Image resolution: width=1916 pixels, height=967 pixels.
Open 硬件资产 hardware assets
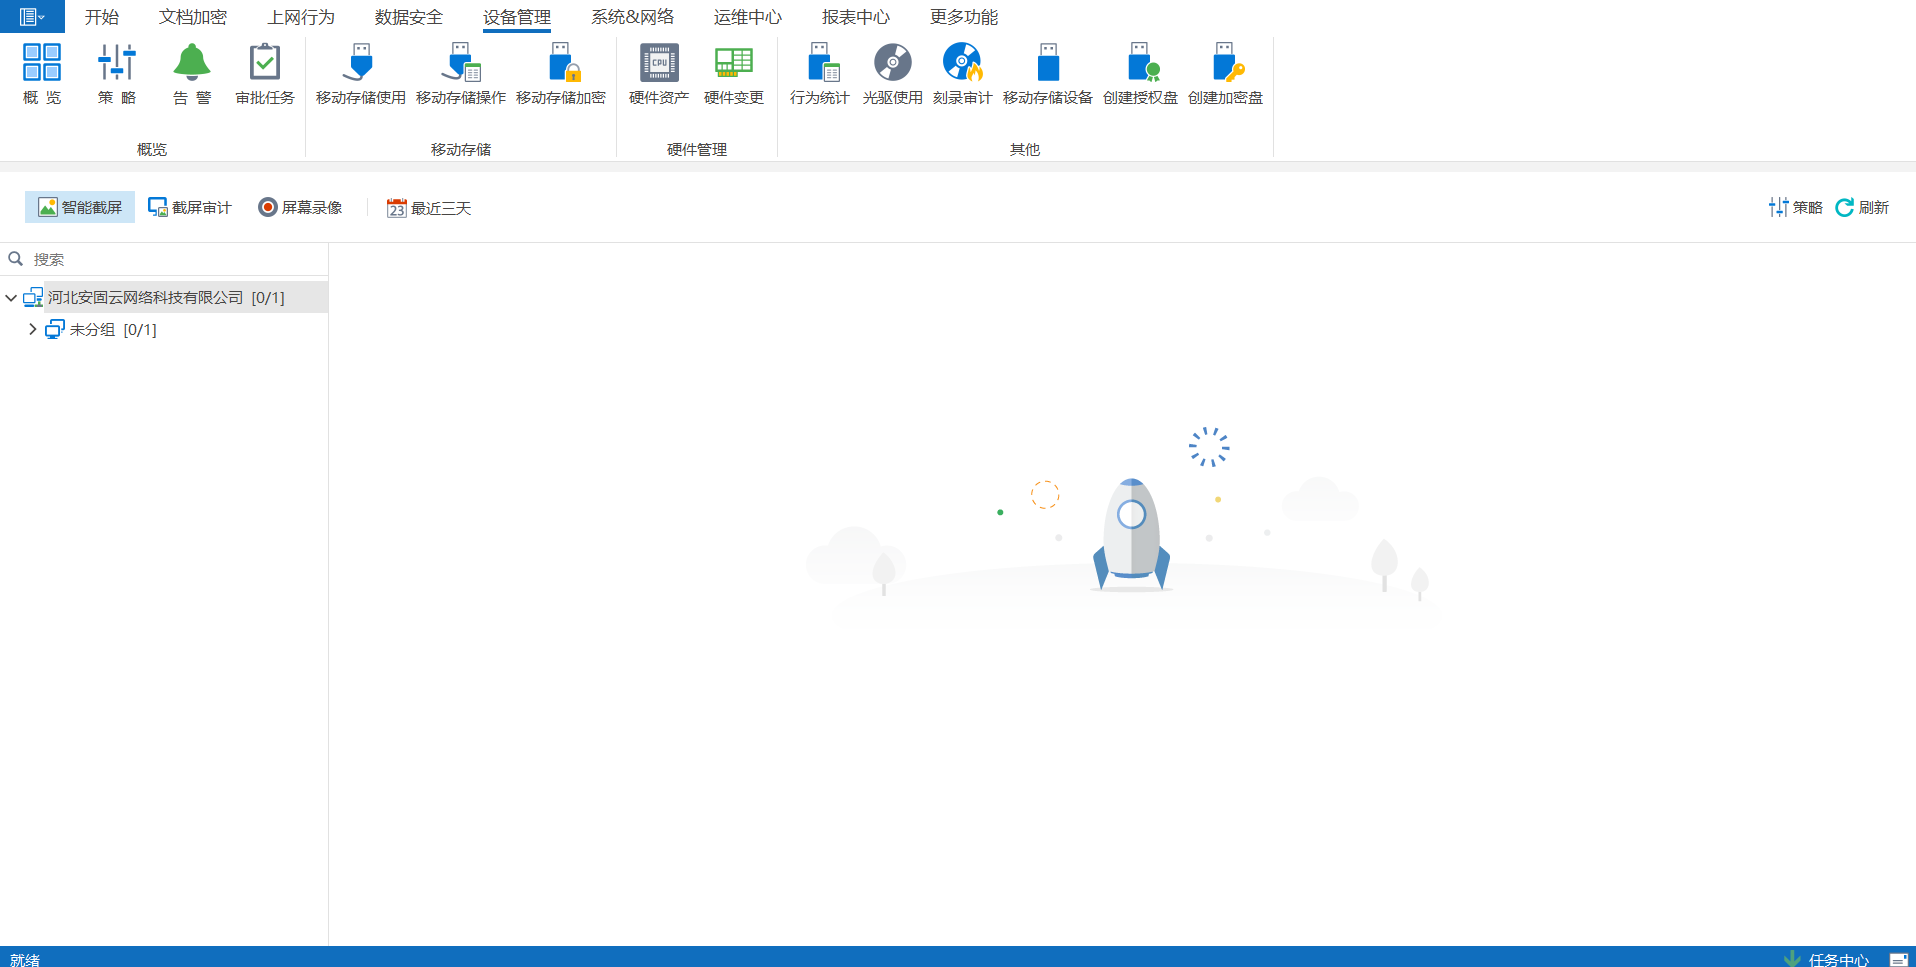pos(659,73)
